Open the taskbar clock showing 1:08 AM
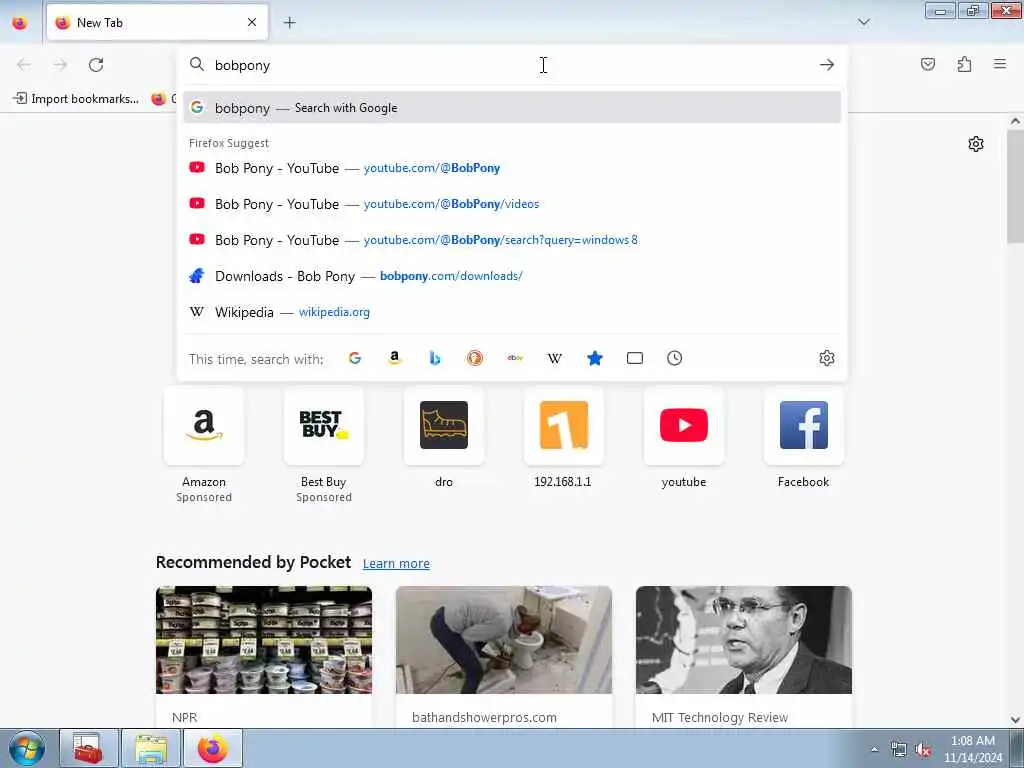The height and width of the screenshot is (768, 1024). (x=973, y=749)
